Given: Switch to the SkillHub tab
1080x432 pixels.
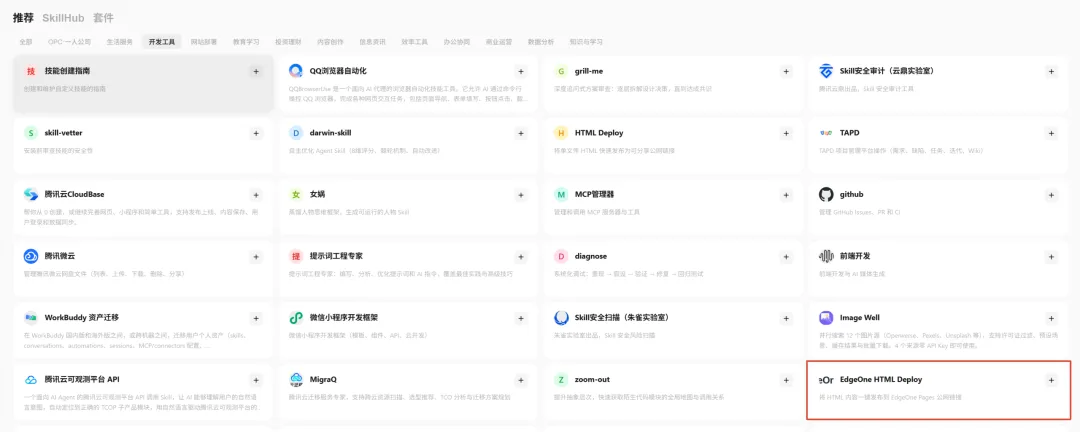Looking at the screenshot, I should pyautogui.click(x=63, y=18).
